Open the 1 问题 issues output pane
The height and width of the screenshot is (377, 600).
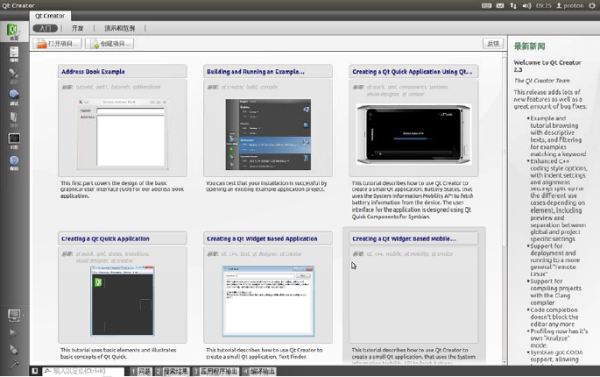140,371
